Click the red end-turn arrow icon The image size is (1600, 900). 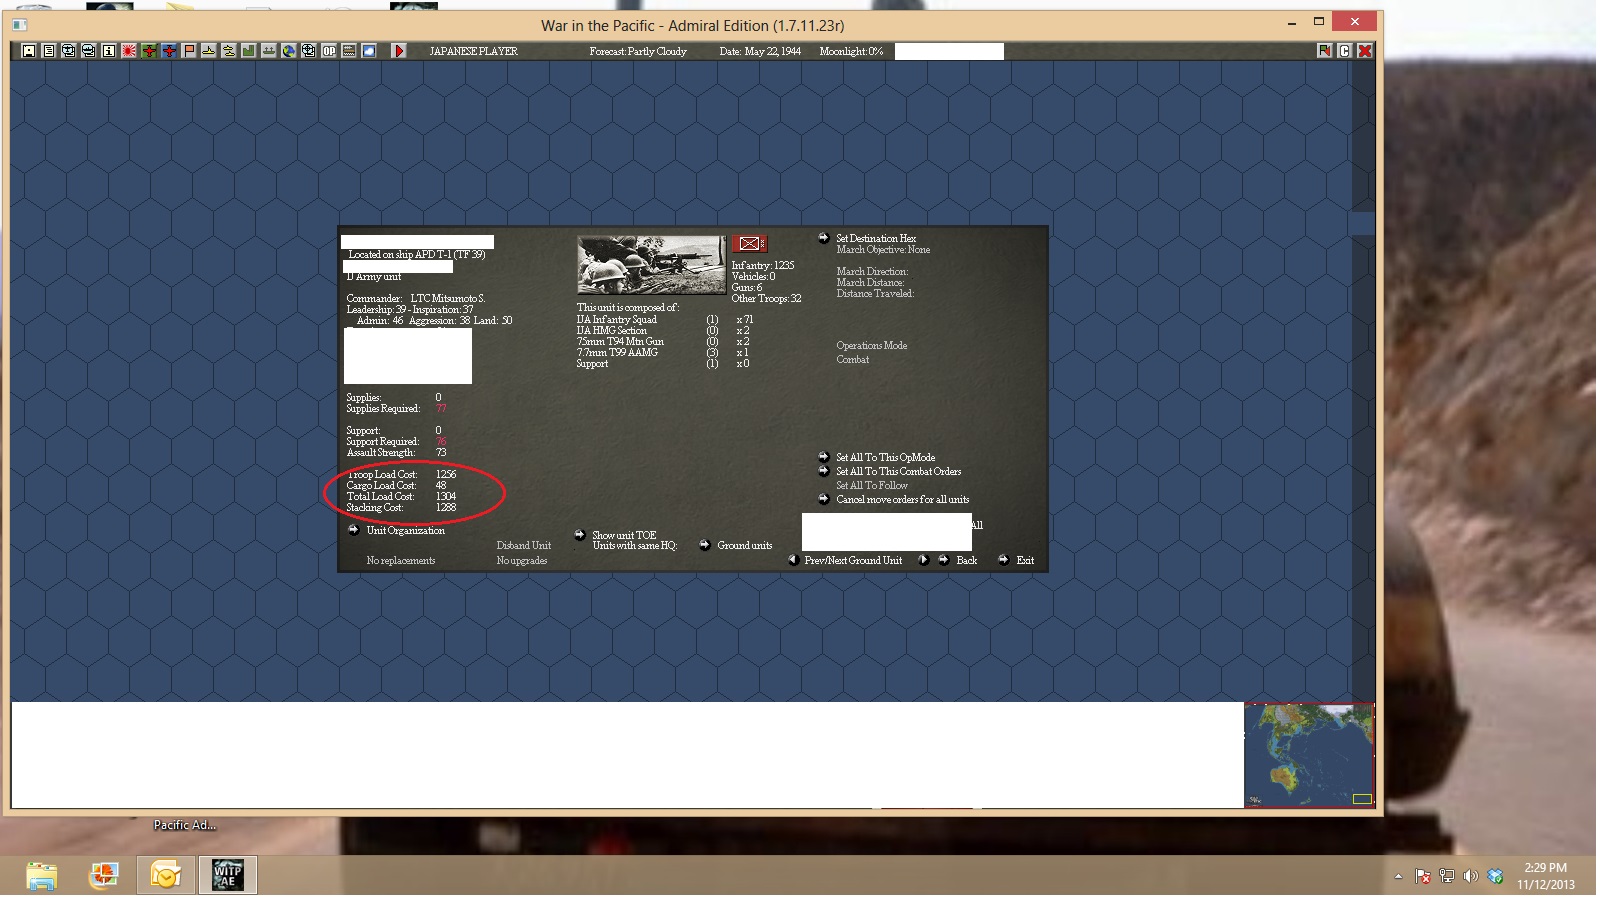click(x=399, y=51)
